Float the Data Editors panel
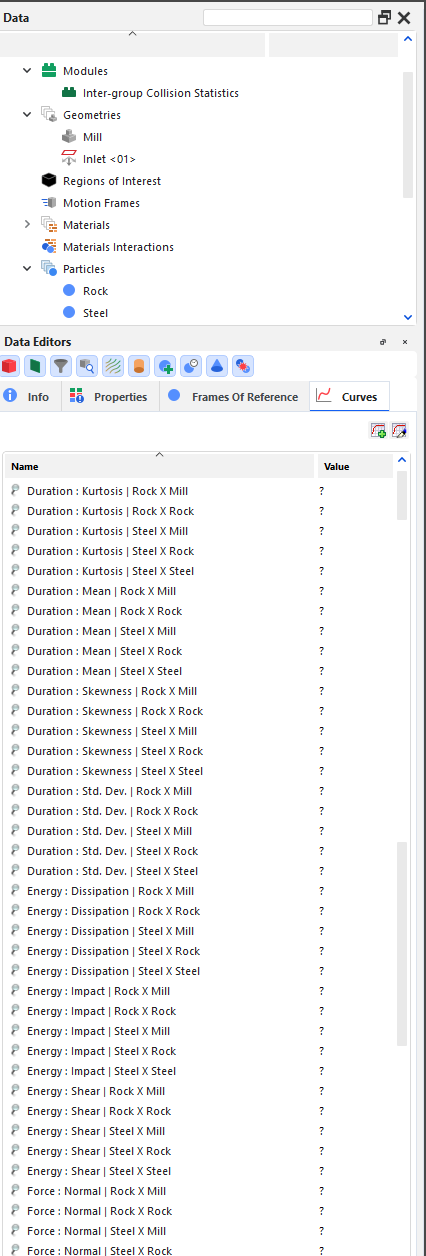The height and width of the screenshot is (1256, 426). point(383,342)
